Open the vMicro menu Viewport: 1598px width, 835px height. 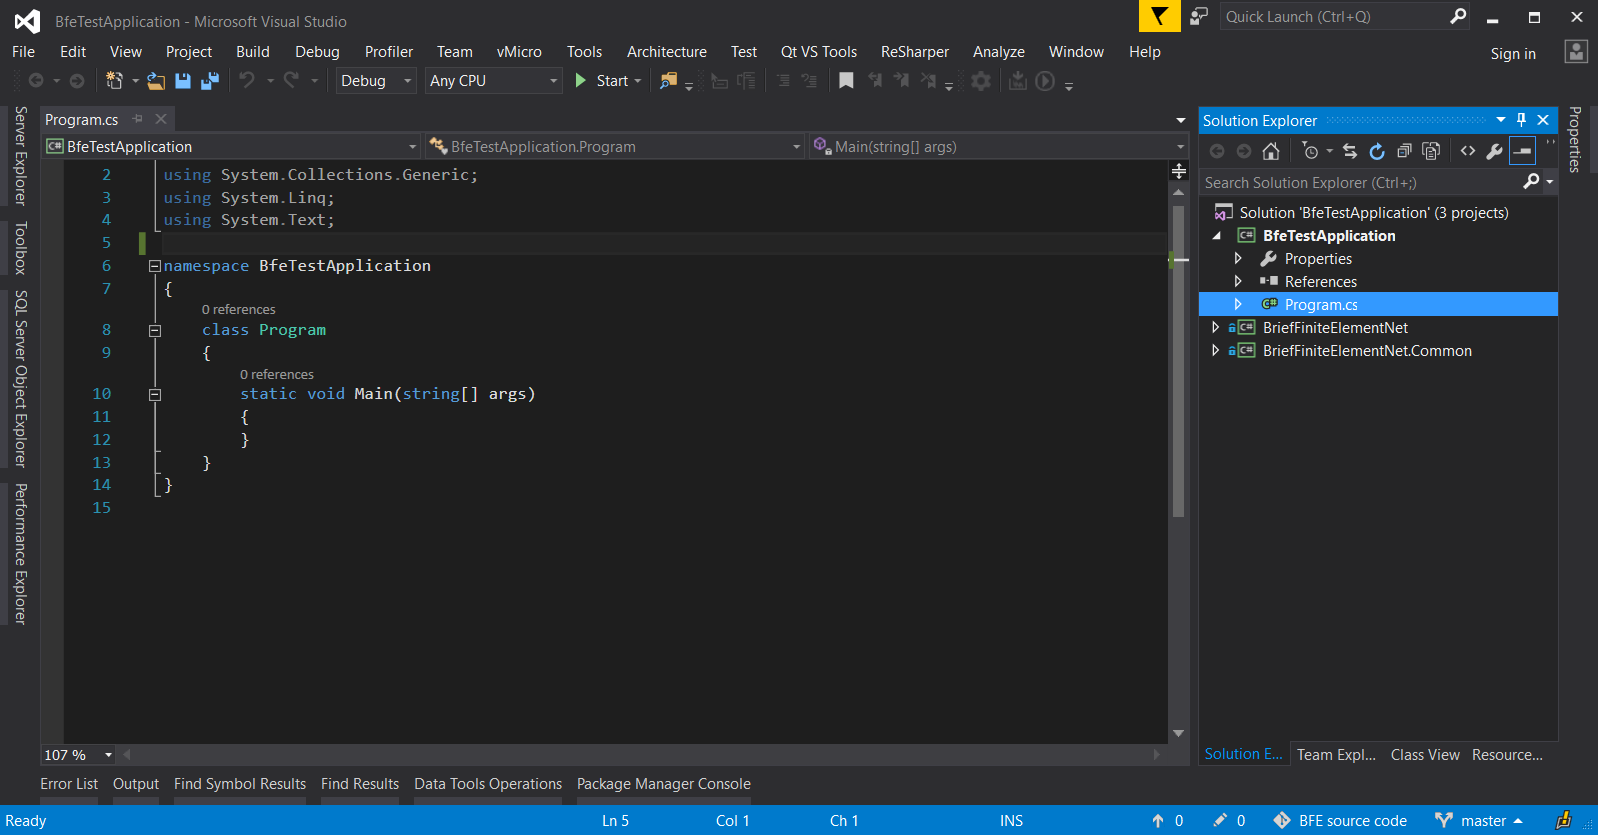(x=519, y=52)
